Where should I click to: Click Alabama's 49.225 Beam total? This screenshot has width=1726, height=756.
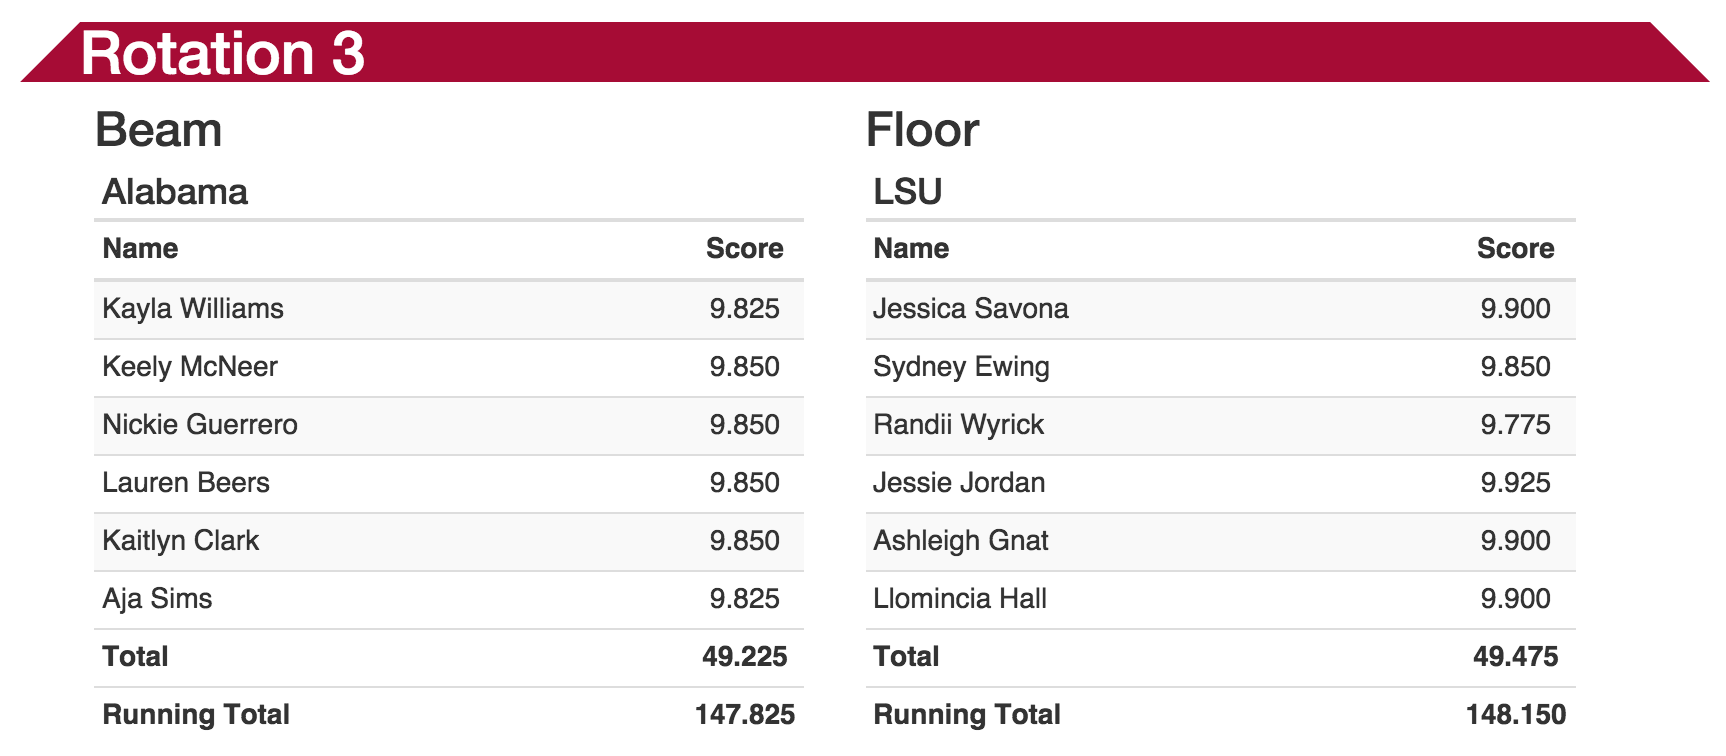pyautogui.click(x=744, y=656)
